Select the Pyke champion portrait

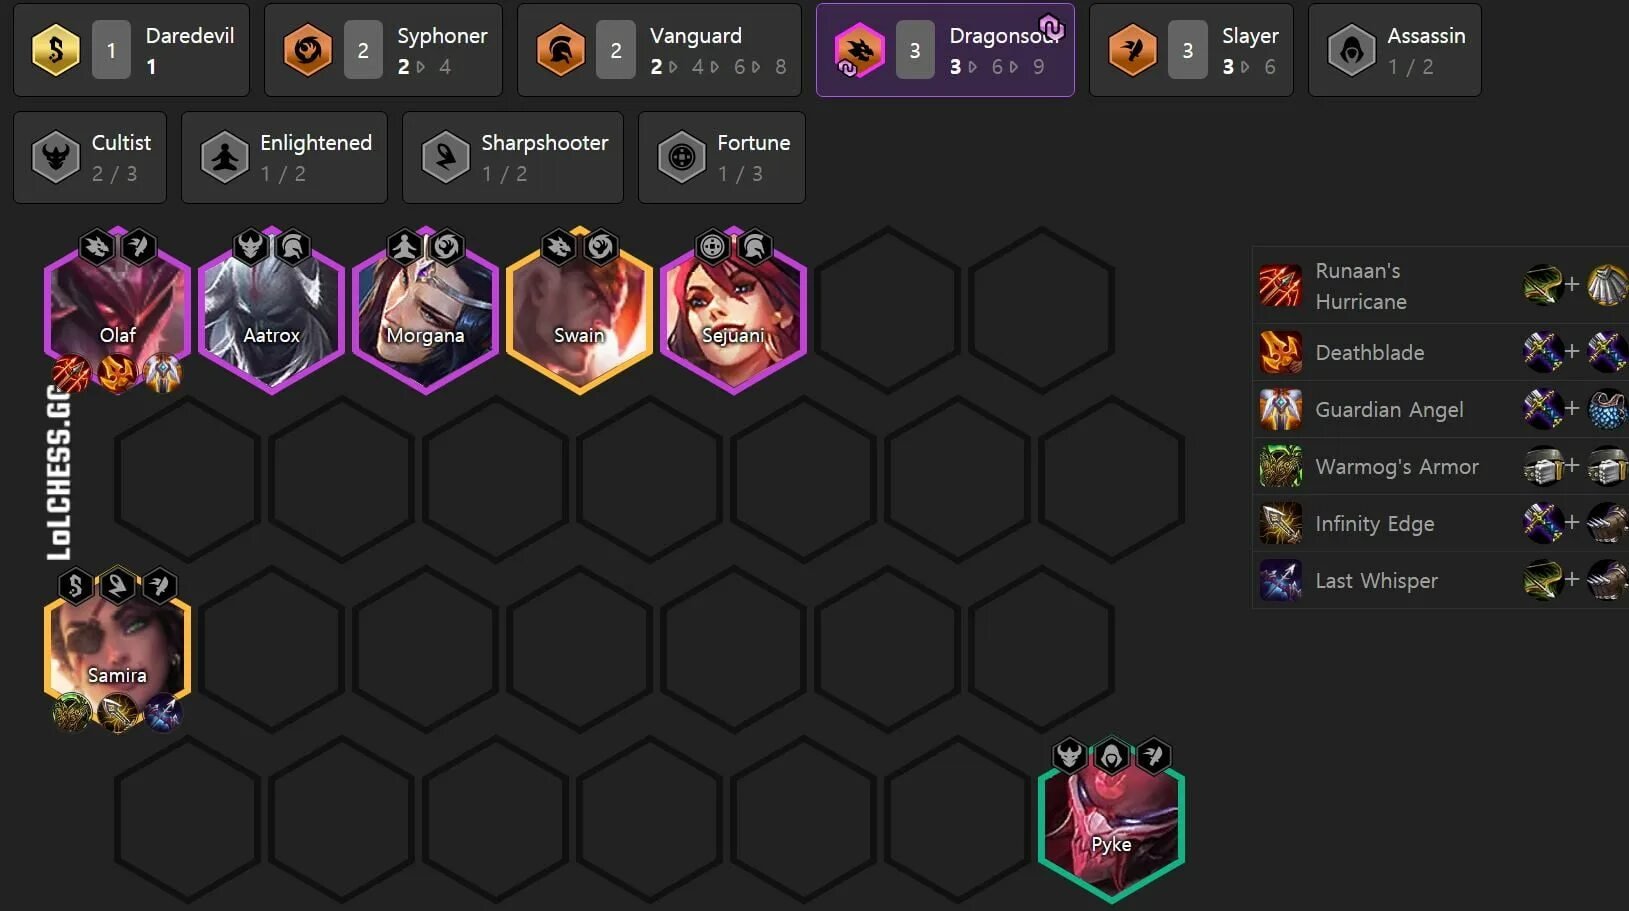pos(1111,820)
